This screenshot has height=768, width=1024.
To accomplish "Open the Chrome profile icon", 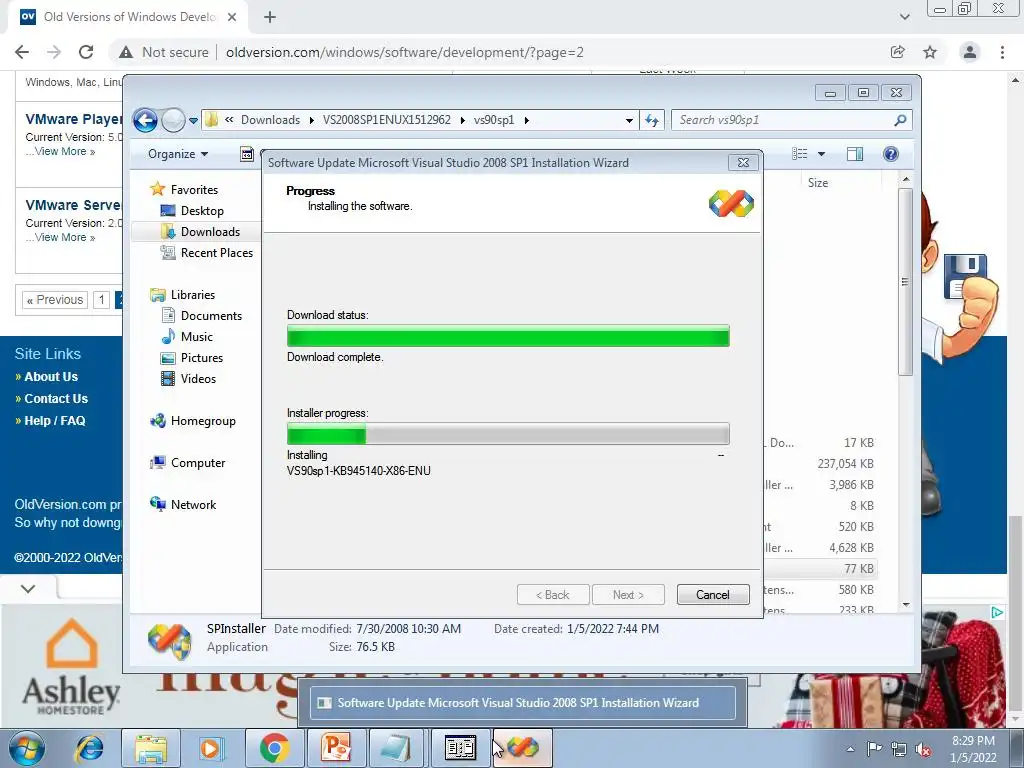I will coord(970,52).
